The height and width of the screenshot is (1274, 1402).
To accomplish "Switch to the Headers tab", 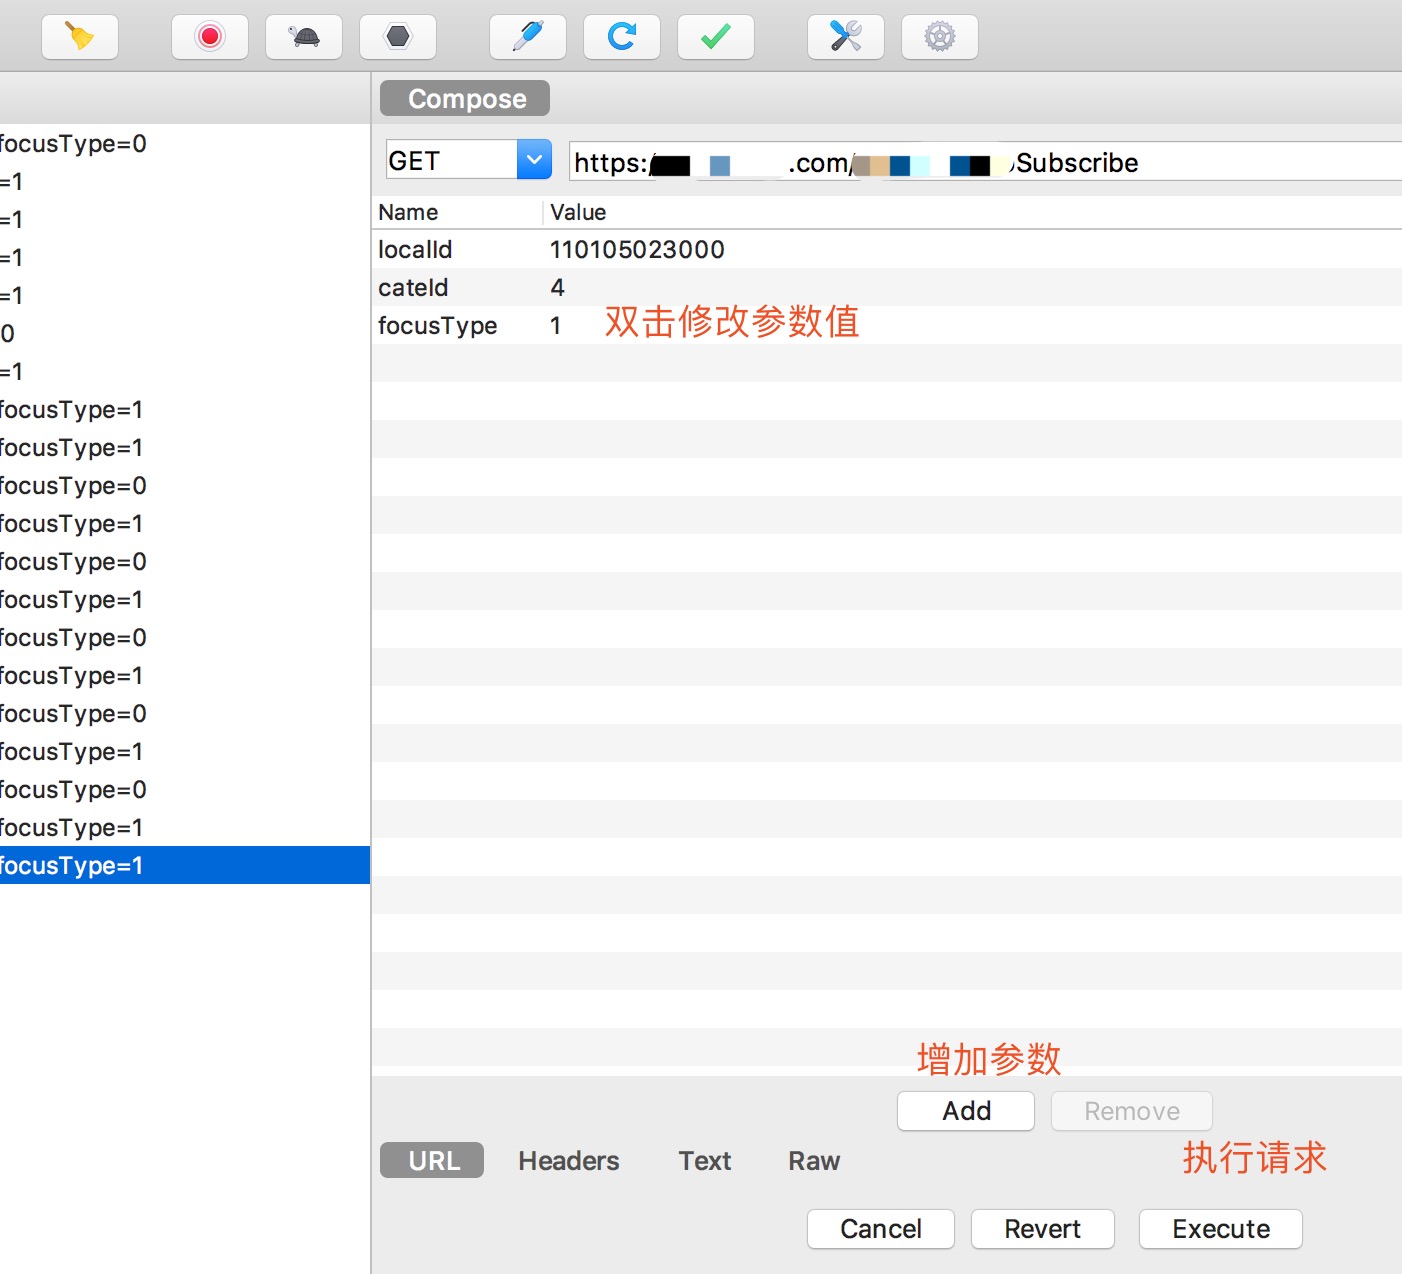I will 568,1160.
